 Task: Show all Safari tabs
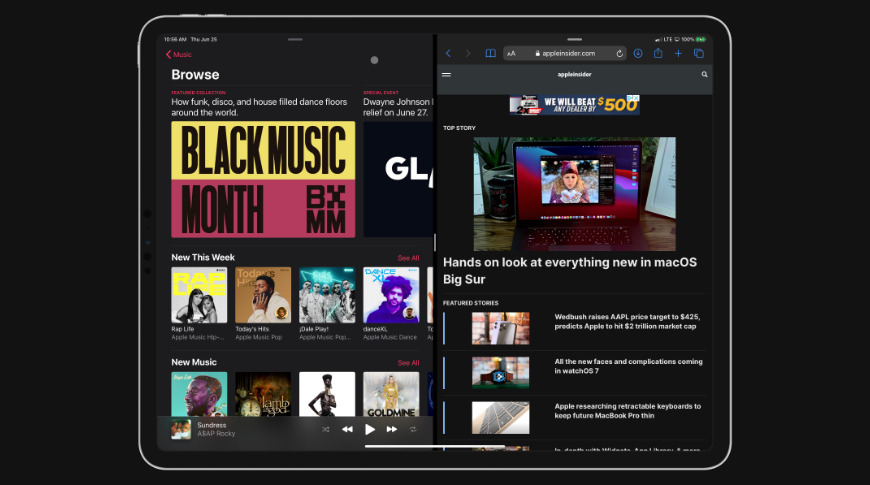(699, 53)
